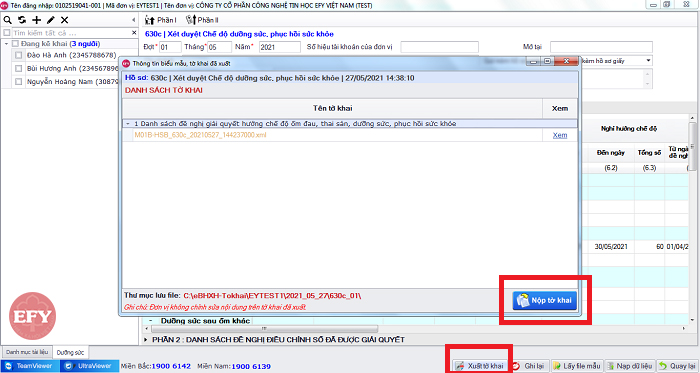Expand PHẦN 2 danh sách đề nghị điều chỉnh
This screenshot has width=700, height=373.
146,340
